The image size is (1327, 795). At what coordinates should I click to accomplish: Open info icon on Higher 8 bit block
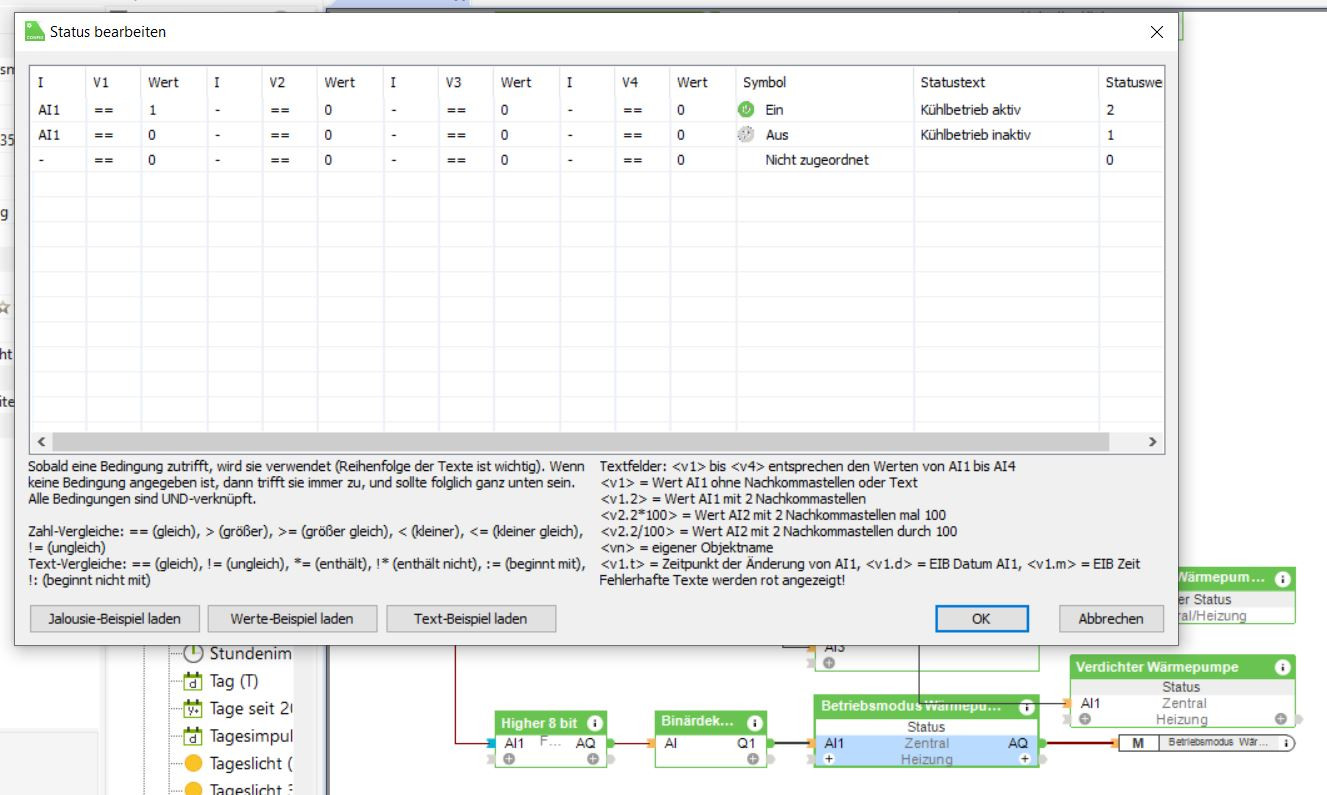pos(595,723)
